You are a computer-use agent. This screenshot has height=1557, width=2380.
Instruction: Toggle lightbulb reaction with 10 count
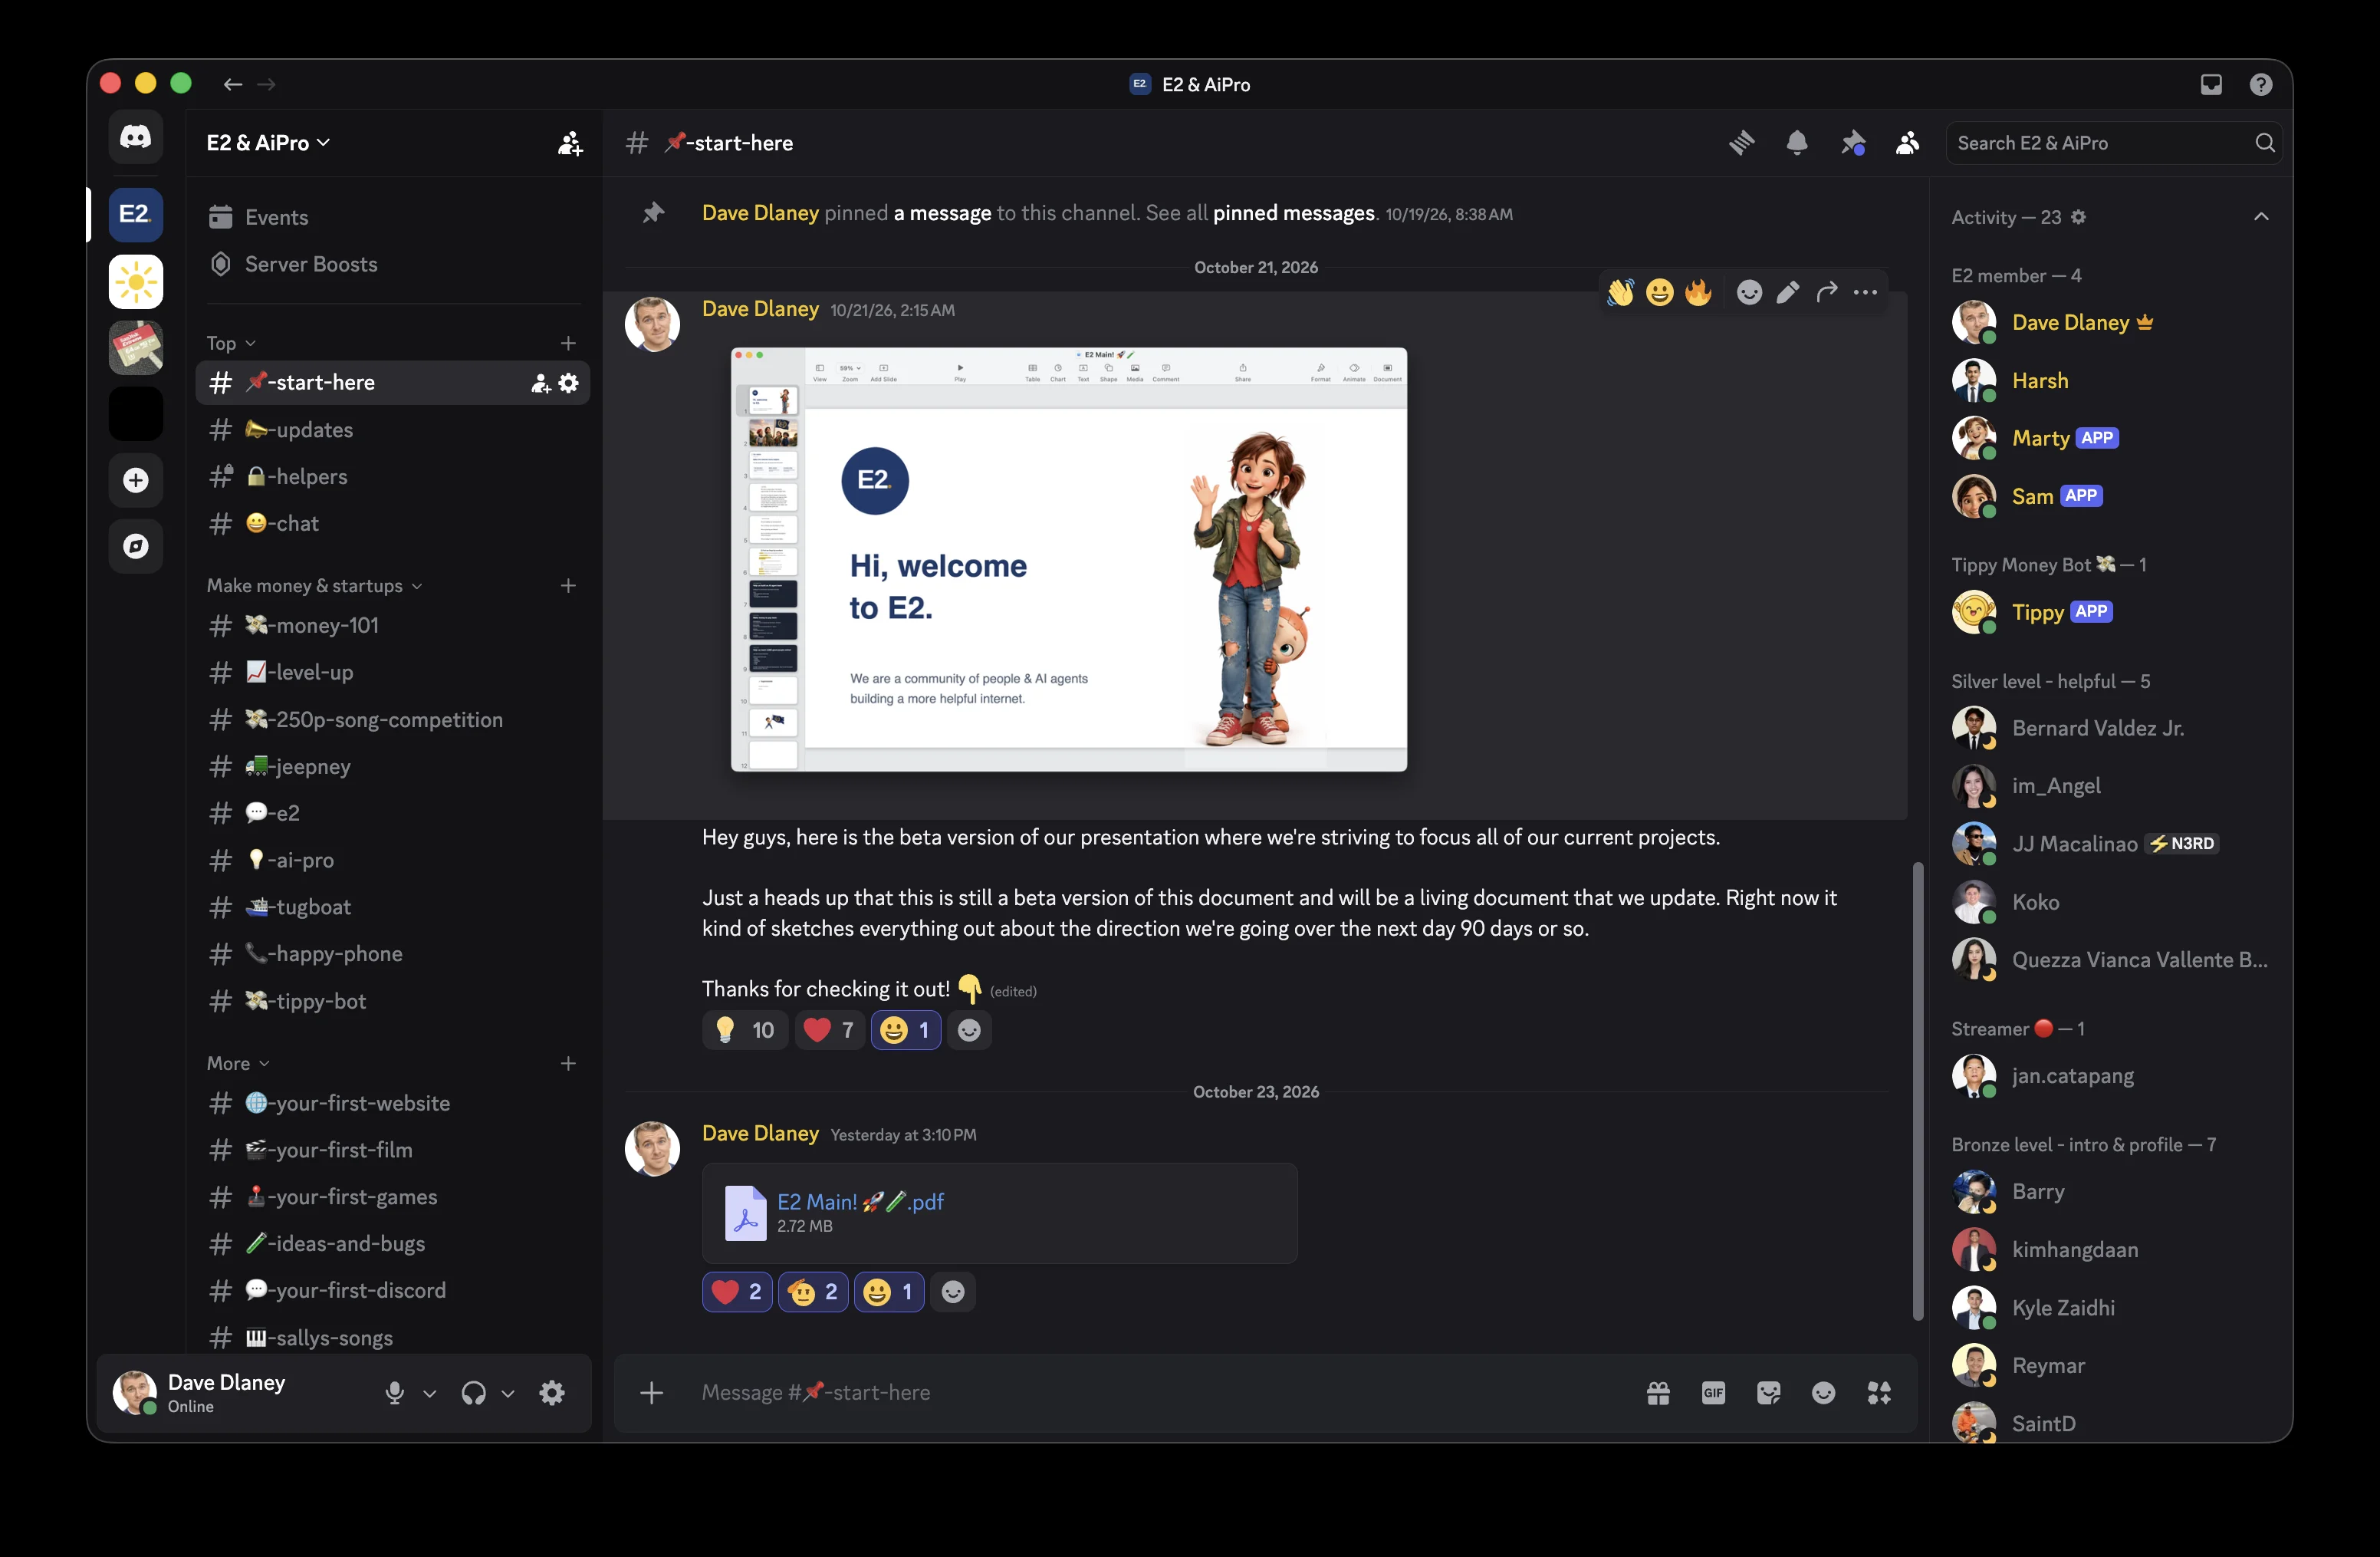click(745, 1030)
